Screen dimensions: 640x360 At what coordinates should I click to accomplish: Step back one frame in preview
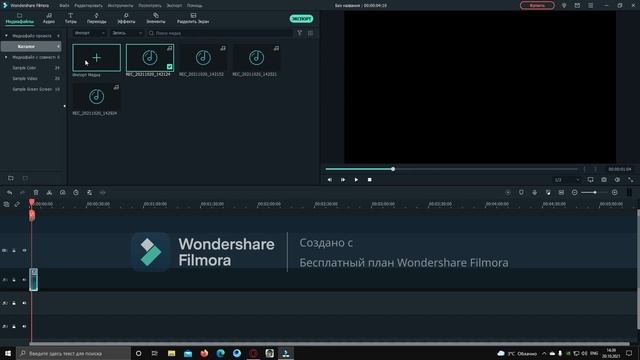[329, 180]
